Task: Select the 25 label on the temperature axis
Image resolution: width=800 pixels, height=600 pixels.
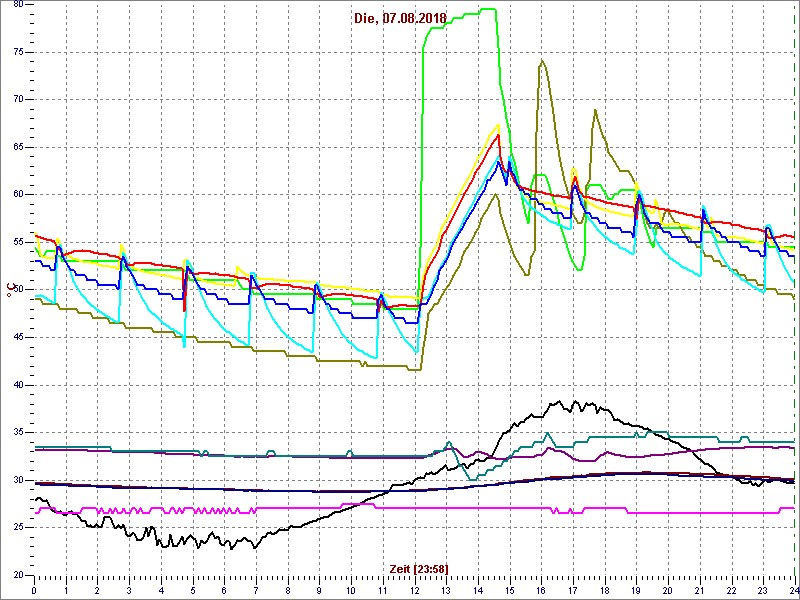Action: coord(18,527)
